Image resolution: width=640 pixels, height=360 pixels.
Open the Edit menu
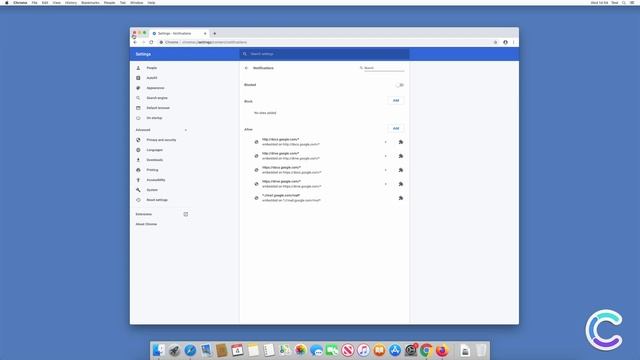point(45,2)
